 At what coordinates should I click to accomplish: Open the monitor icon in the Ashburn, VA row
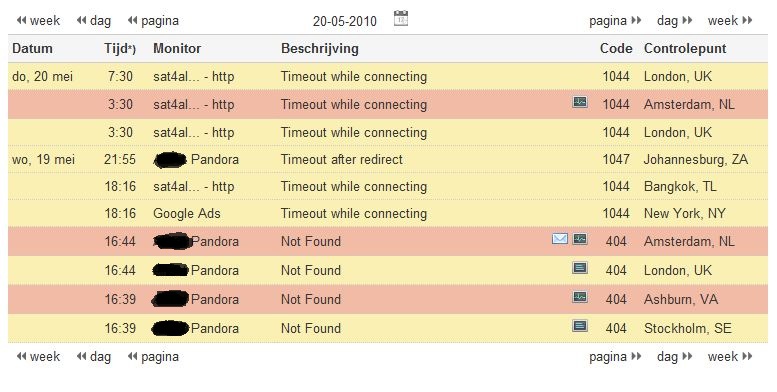coord(580,297)
